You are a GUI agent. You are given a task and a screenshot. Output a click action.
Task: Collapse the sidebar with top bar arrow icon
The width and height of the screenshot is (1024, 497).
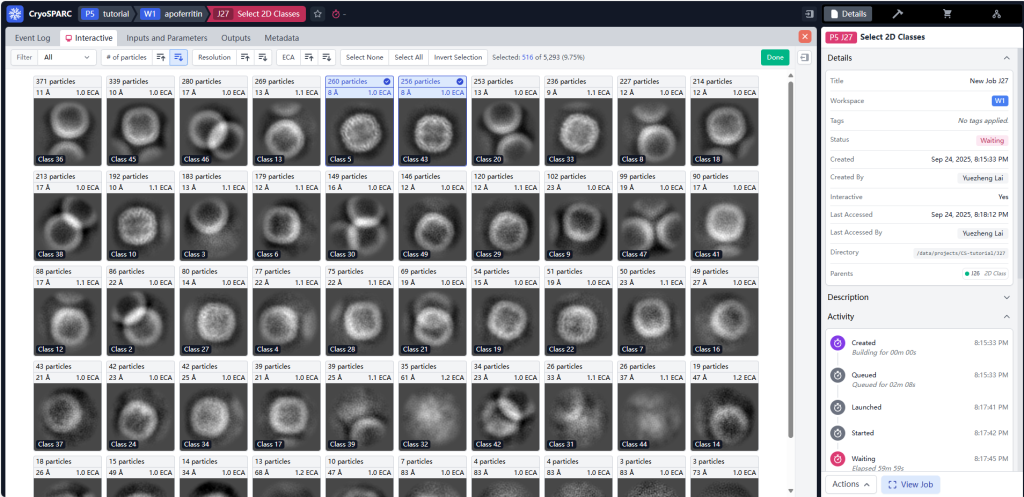808,14
